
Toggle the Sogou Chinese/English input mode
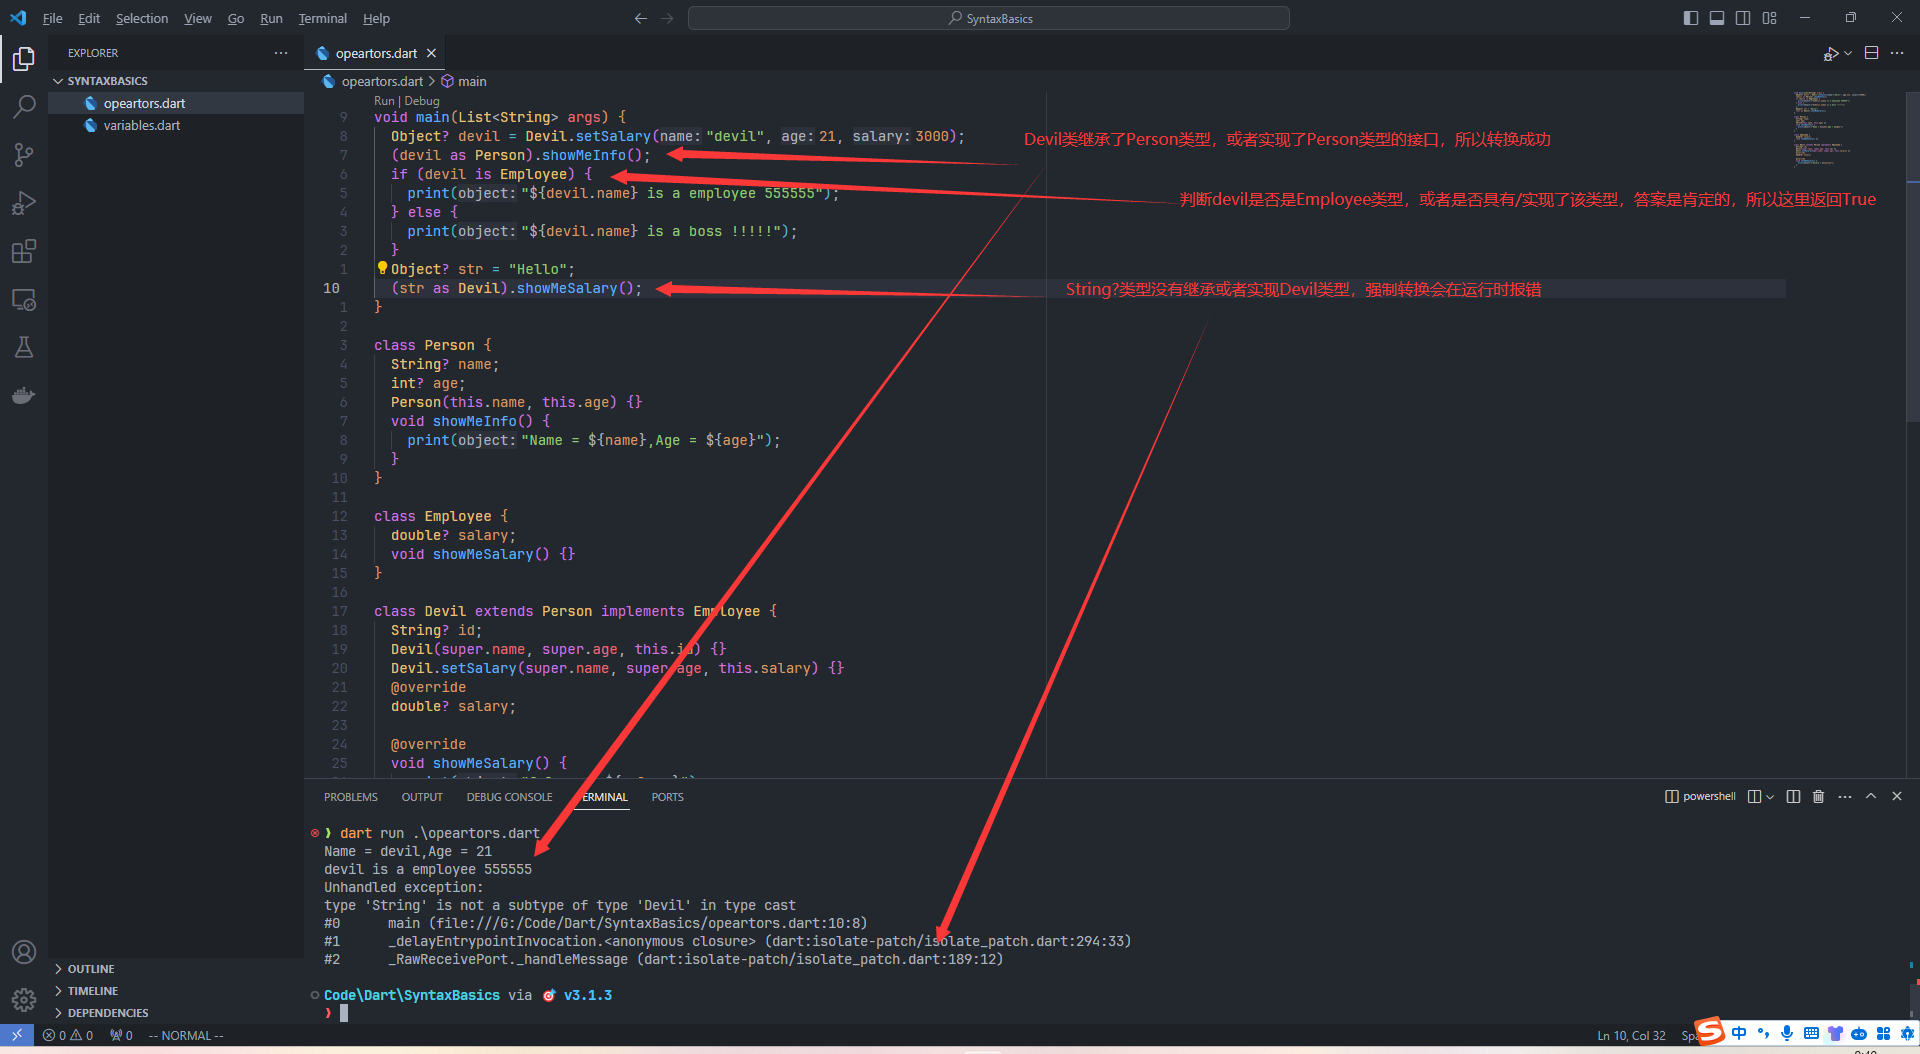(x=1739, y=1033)
